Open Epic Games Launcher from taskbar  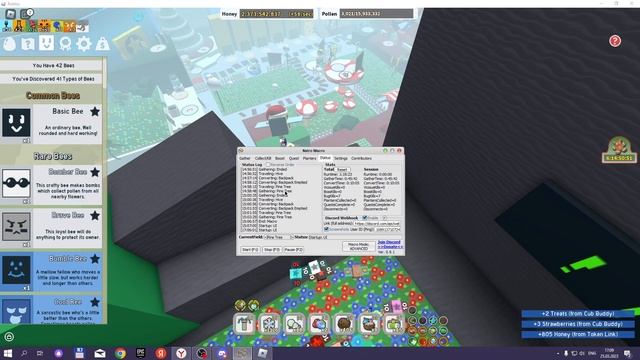[x=140, y=353]
